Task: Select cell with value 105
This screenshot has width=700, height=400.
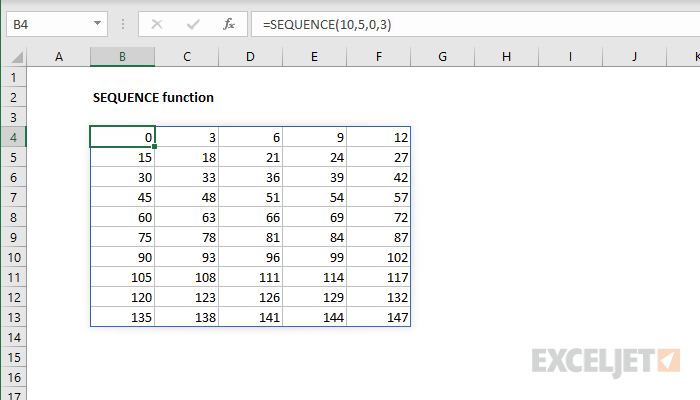Action: tap(122, 277)
